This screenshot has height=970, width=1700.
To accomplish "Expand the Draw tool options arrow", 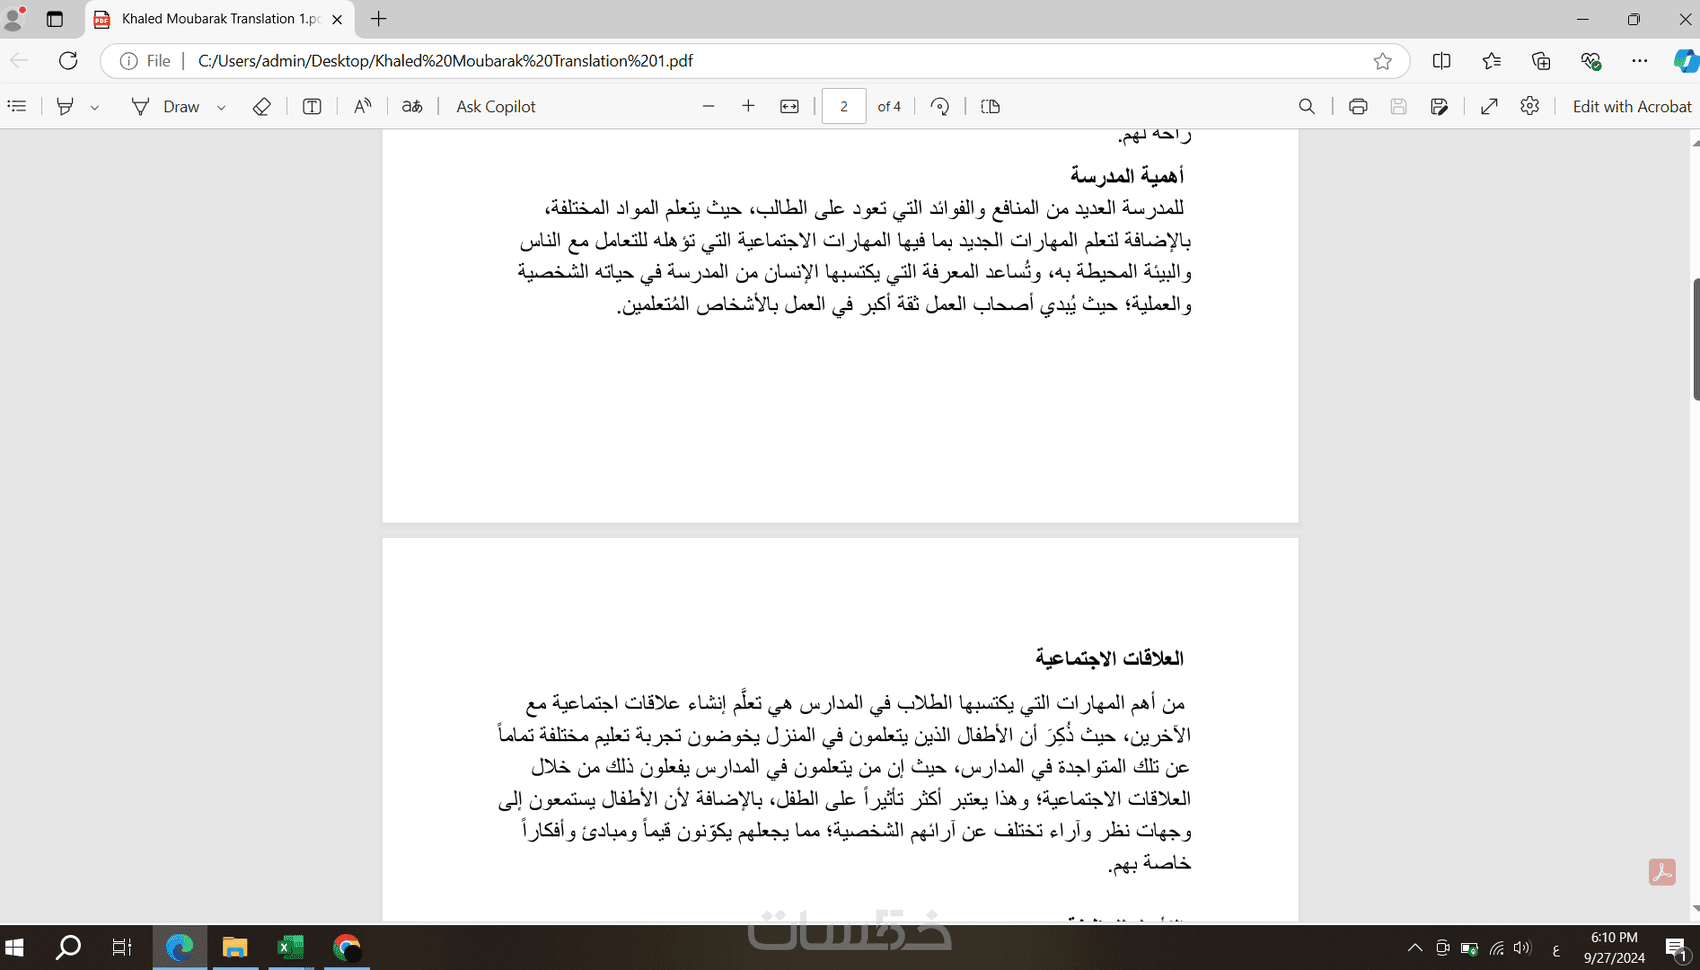I will [x=221, y=107].
